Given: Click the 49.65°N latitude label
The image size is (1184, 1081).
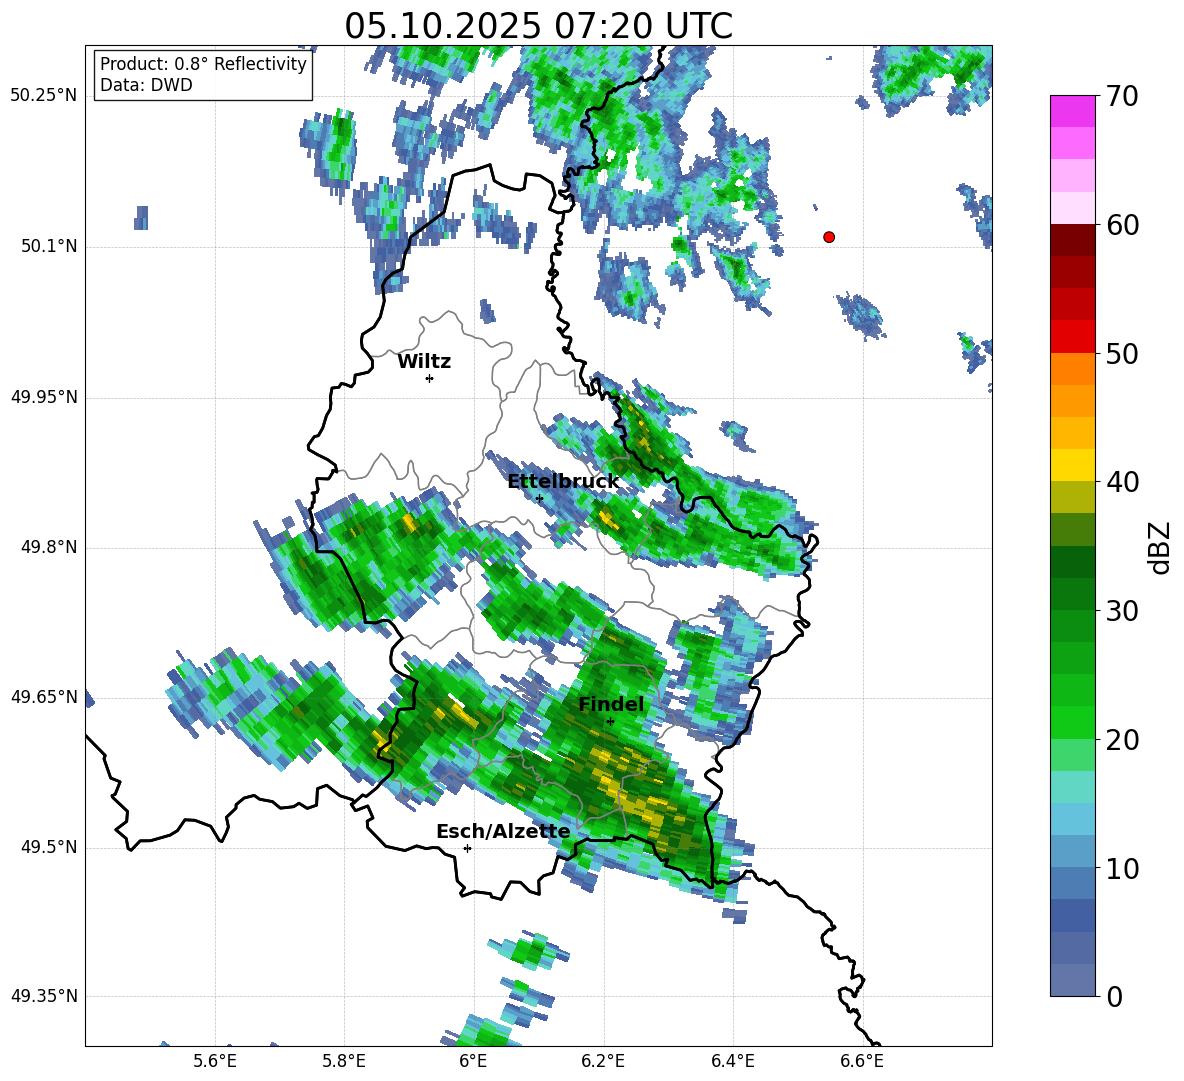Looking at the screenshot, I should [44, 696].
